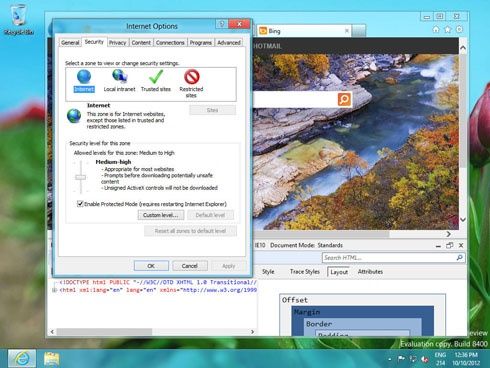Show hidden tray icons arrow

coord(390,359)
